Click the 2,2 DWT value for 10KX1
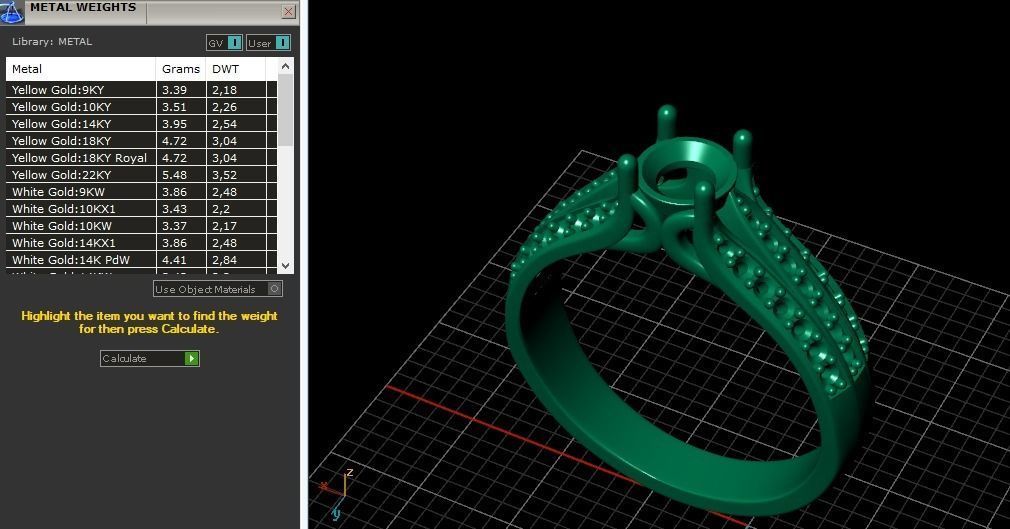Screen dimensions: 1010x529 pos(221,209)
